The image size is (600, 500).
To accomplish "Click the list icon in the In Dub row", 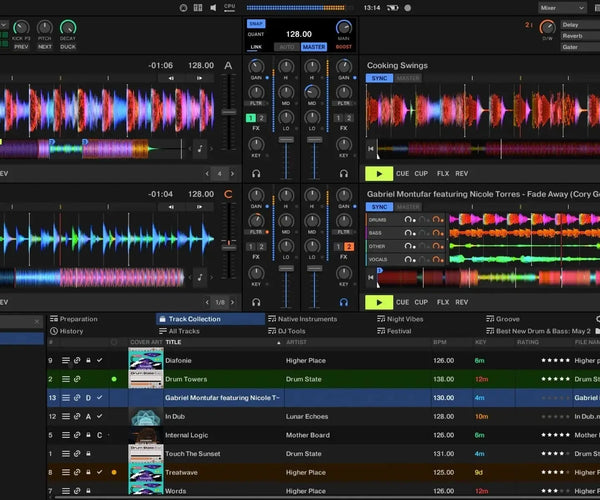I will click(66, 416).
